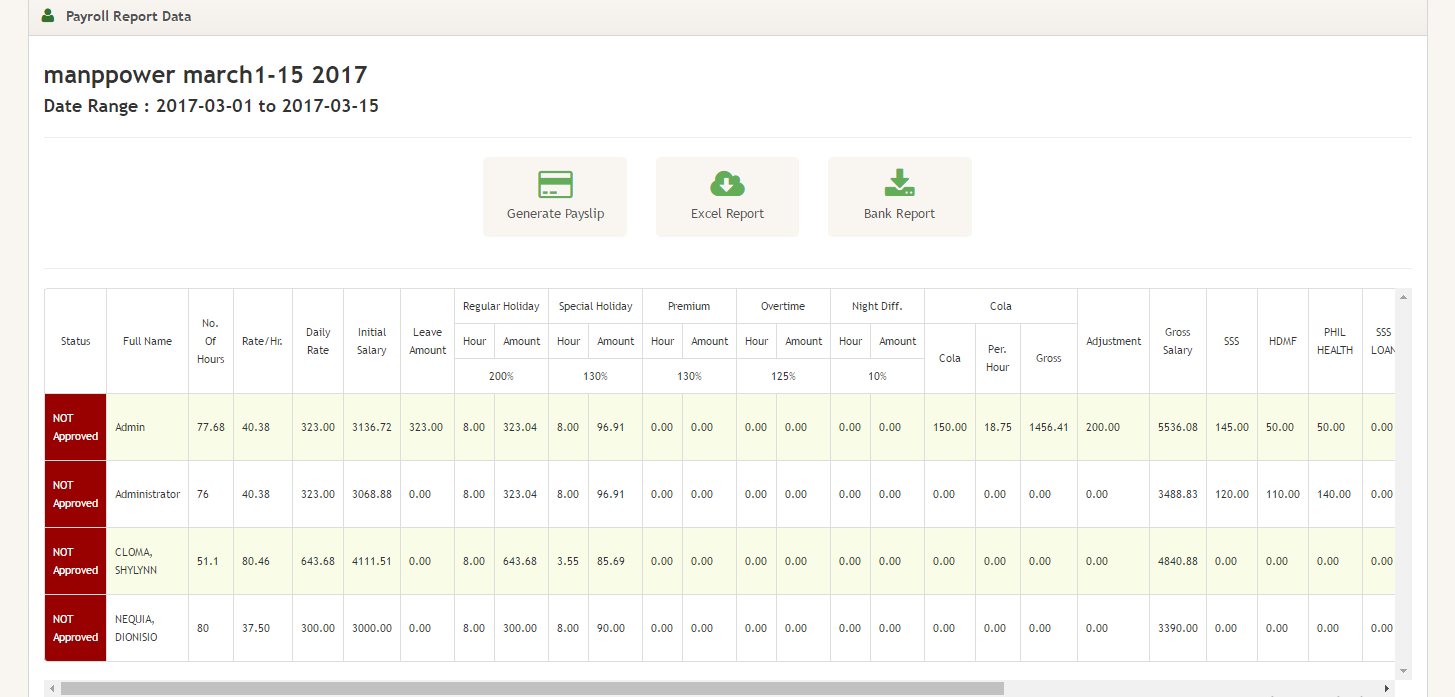1455x697 pixels.
Task: Click the "Initial Salary" column header
Action: (x=372, y=341)
